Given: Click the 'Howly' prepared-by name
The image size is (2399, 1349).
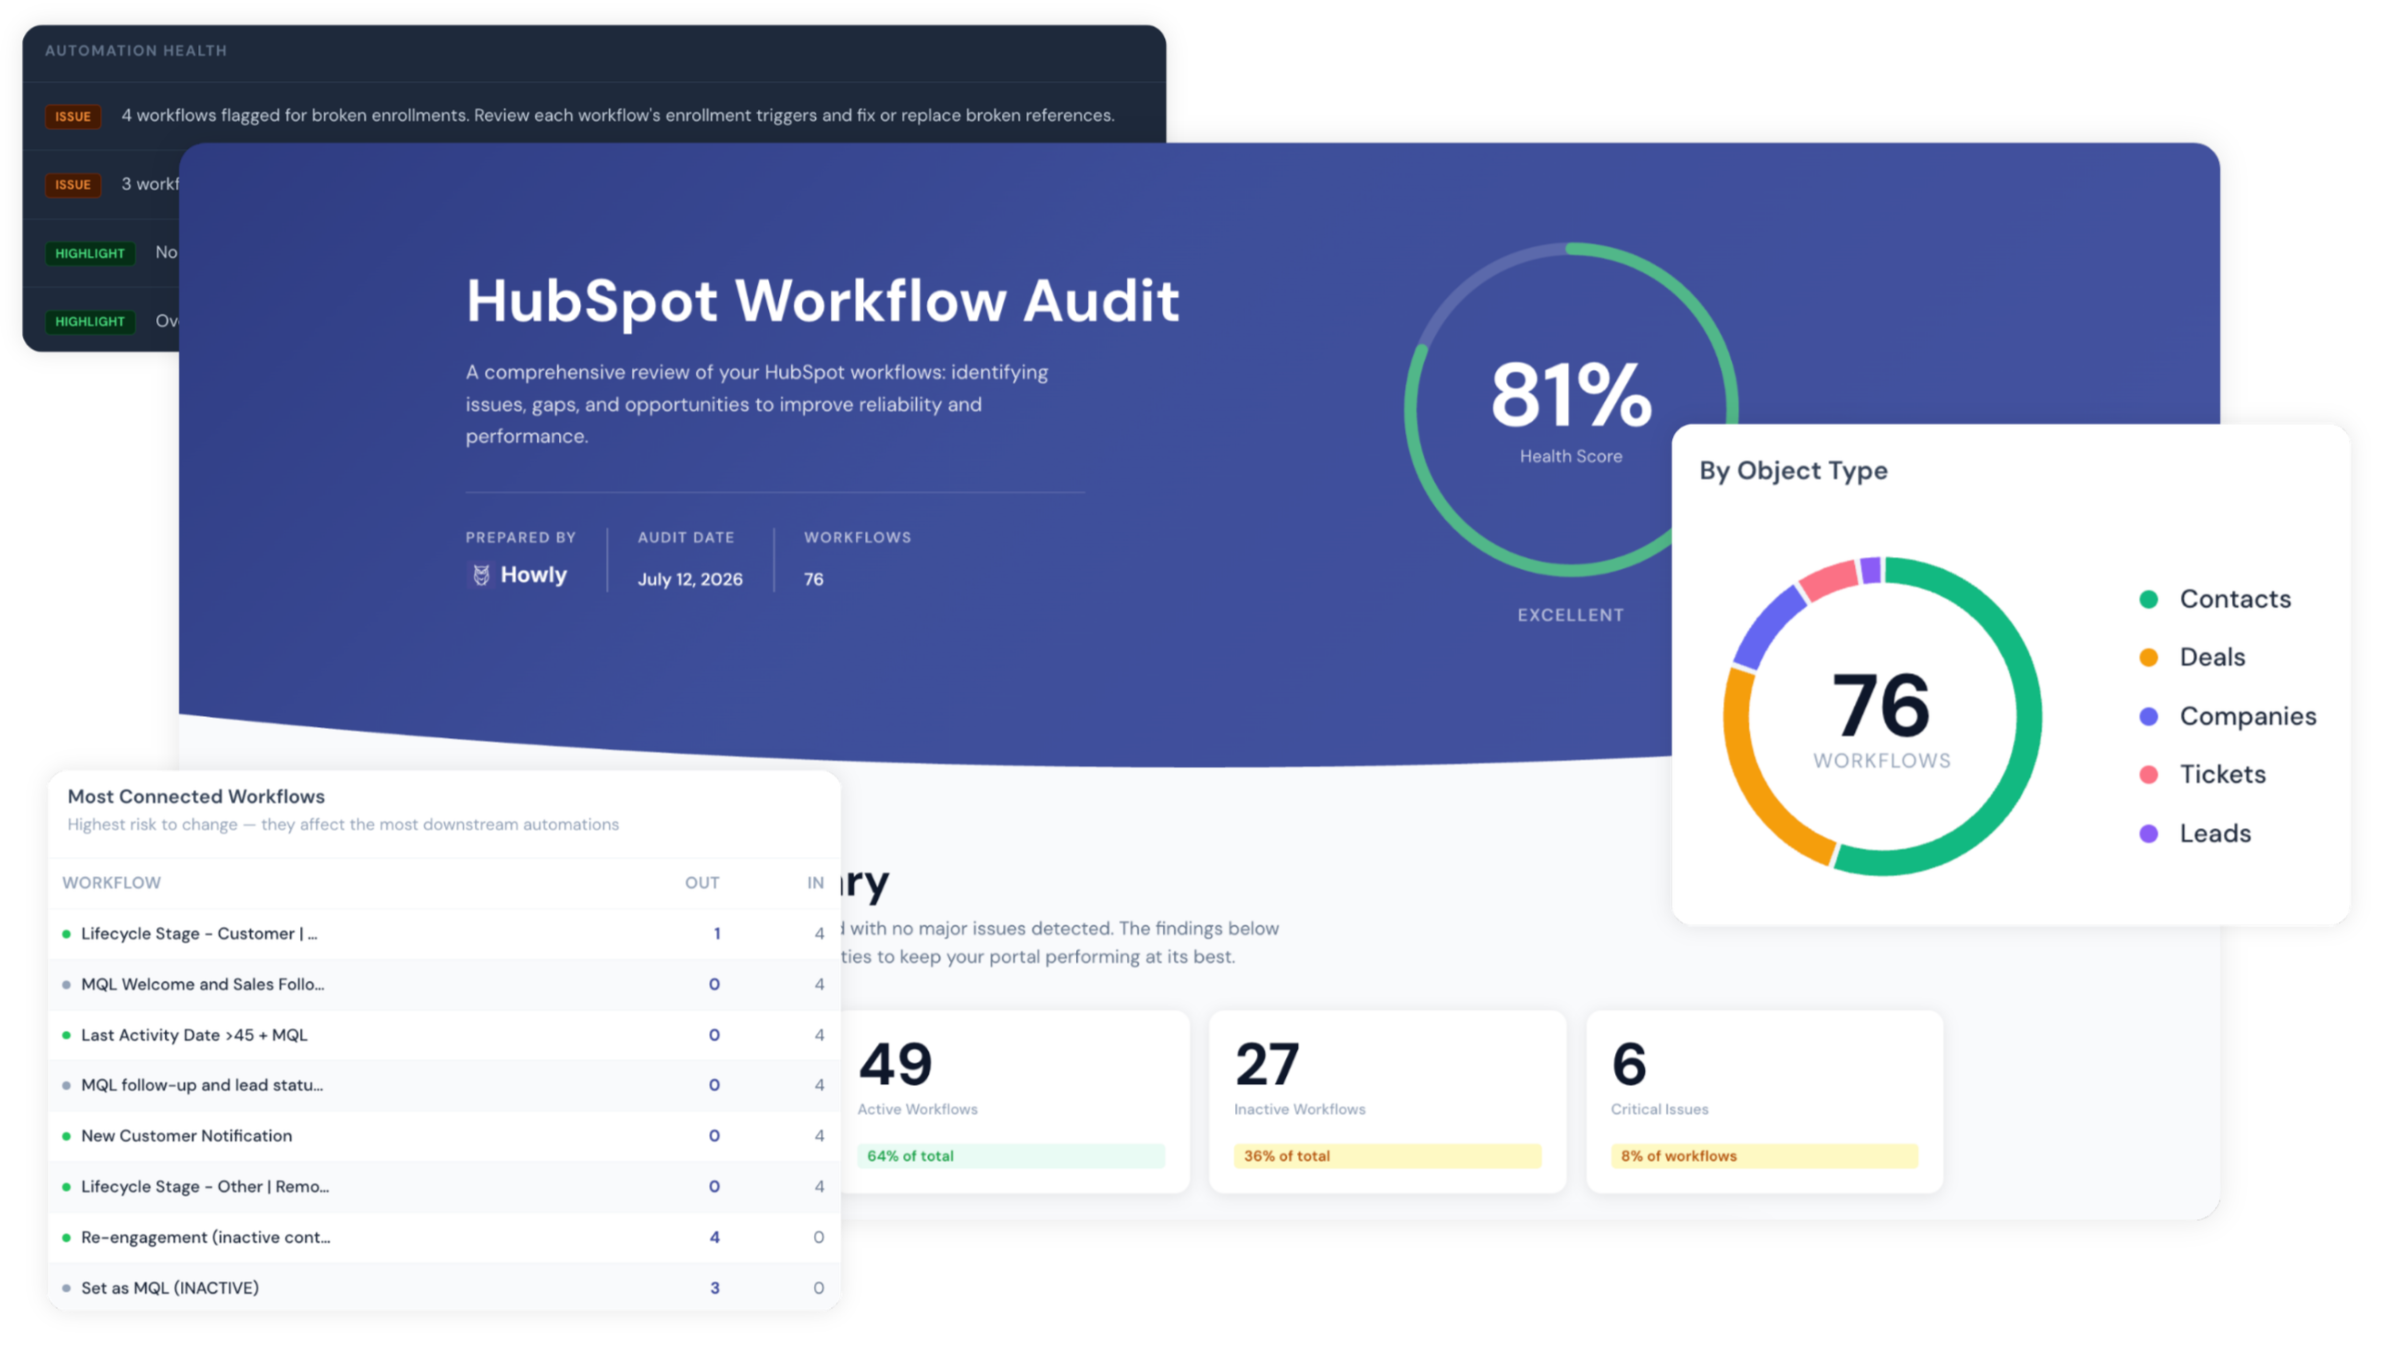Looking at the screenshot, I should pos(533,575).
